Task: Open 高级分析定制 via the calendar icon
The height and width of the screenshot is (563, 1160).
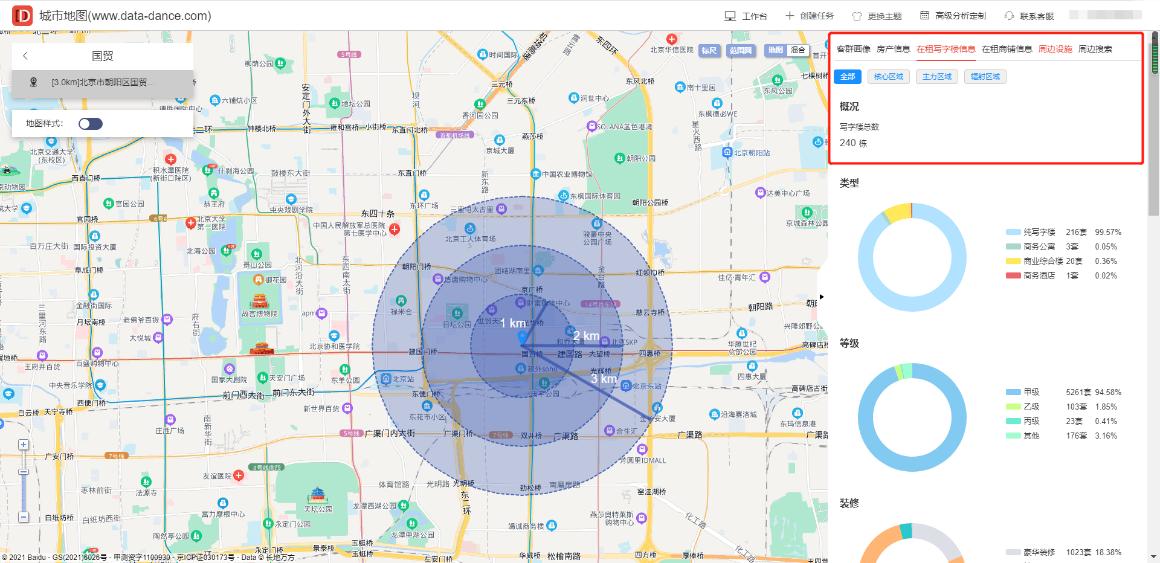Action: pos(925,16)
